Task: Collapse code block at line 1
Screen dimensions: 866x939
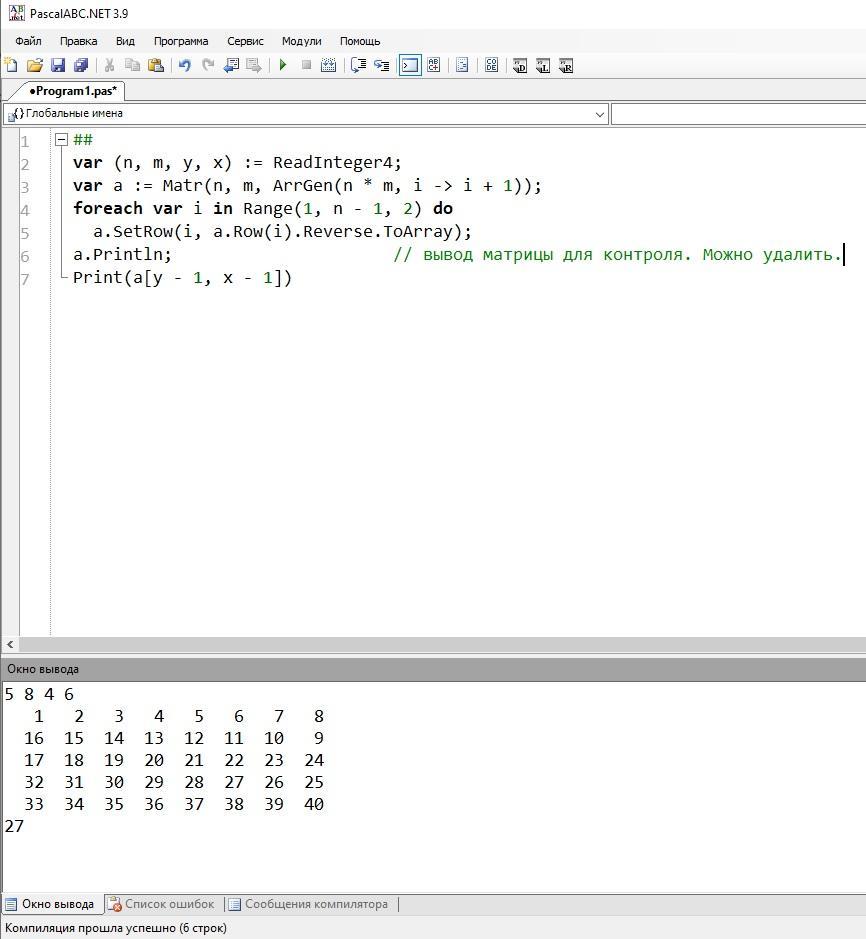Action: tap(61, 140)
